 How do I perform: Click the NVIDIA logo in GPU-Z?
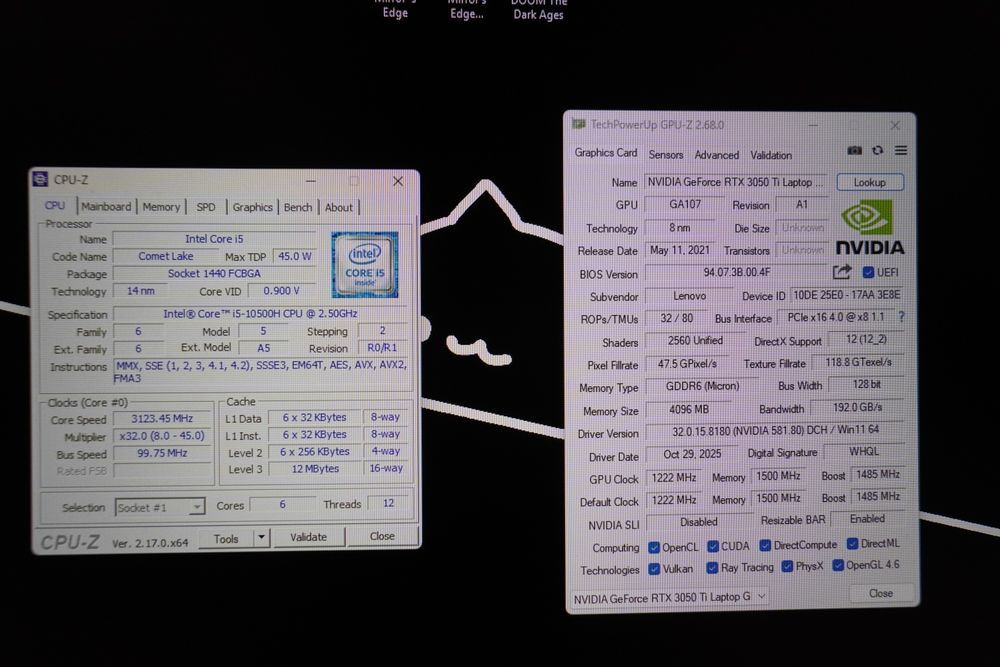tap(869, 227)
